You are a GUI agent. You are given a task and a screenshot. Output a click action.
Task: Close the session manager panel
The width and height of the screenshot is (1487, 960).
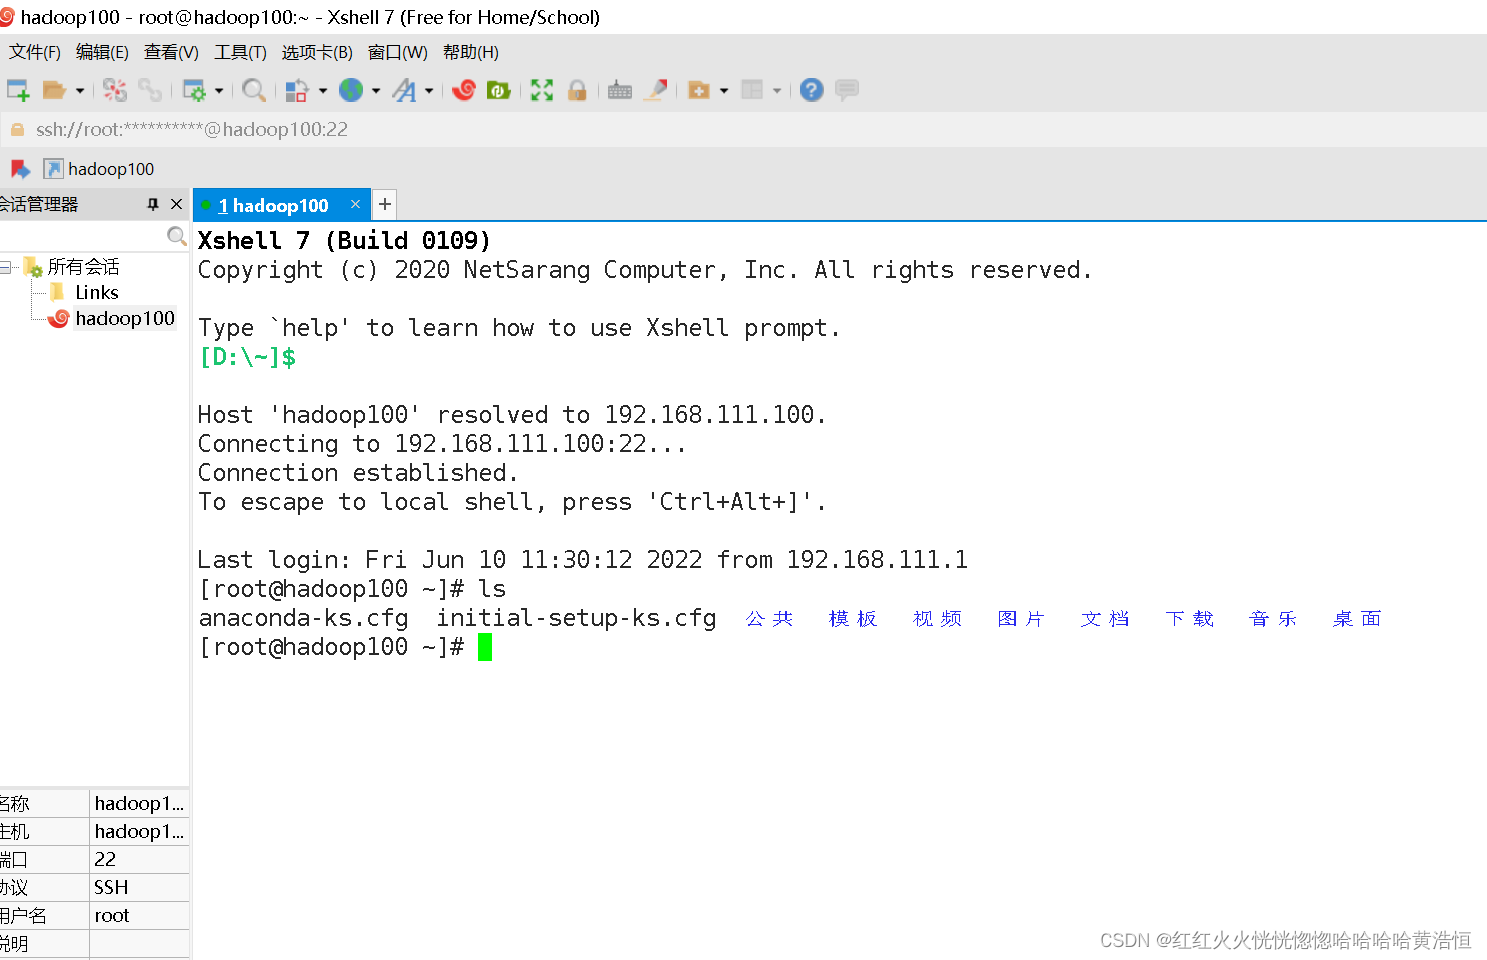tap(177, 204)
